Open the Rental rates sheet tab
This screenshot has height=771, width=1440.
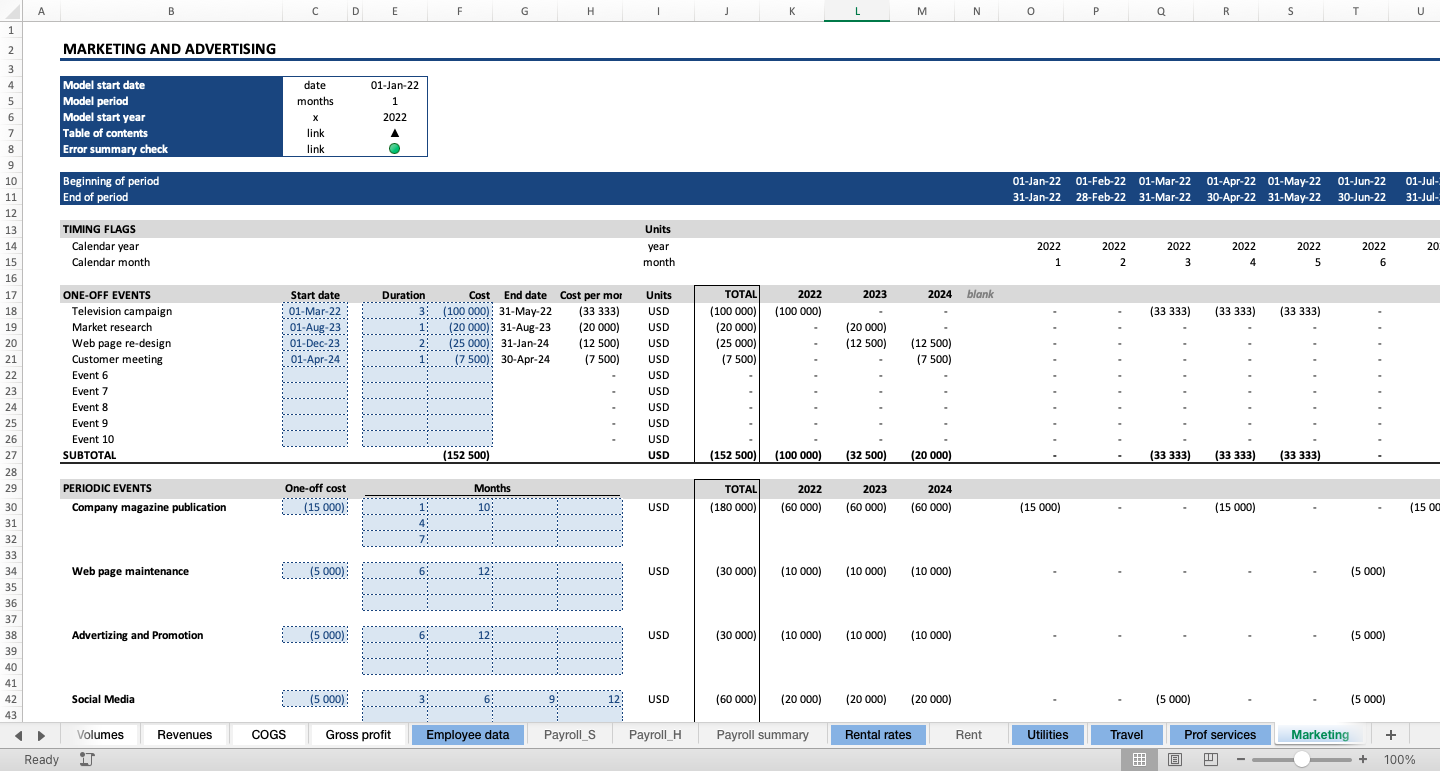point(878,735)
